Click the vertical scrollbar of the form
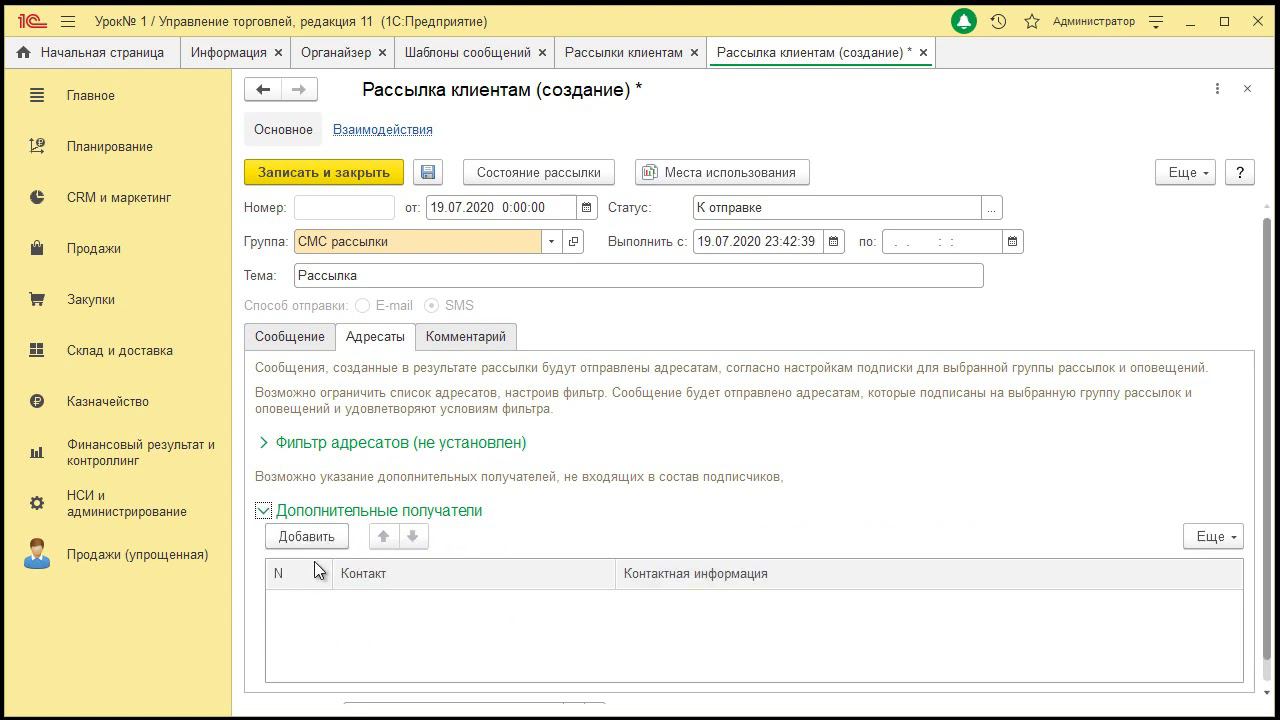The height and width of the screenshot is (720, 1280). tap(1268, 437)
